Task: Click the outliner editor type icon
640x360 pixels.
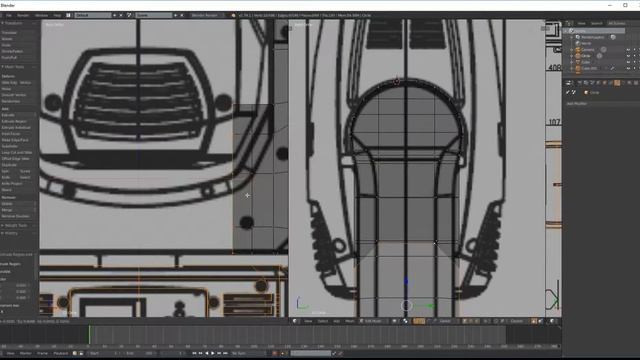Action: tap(568, 23)
